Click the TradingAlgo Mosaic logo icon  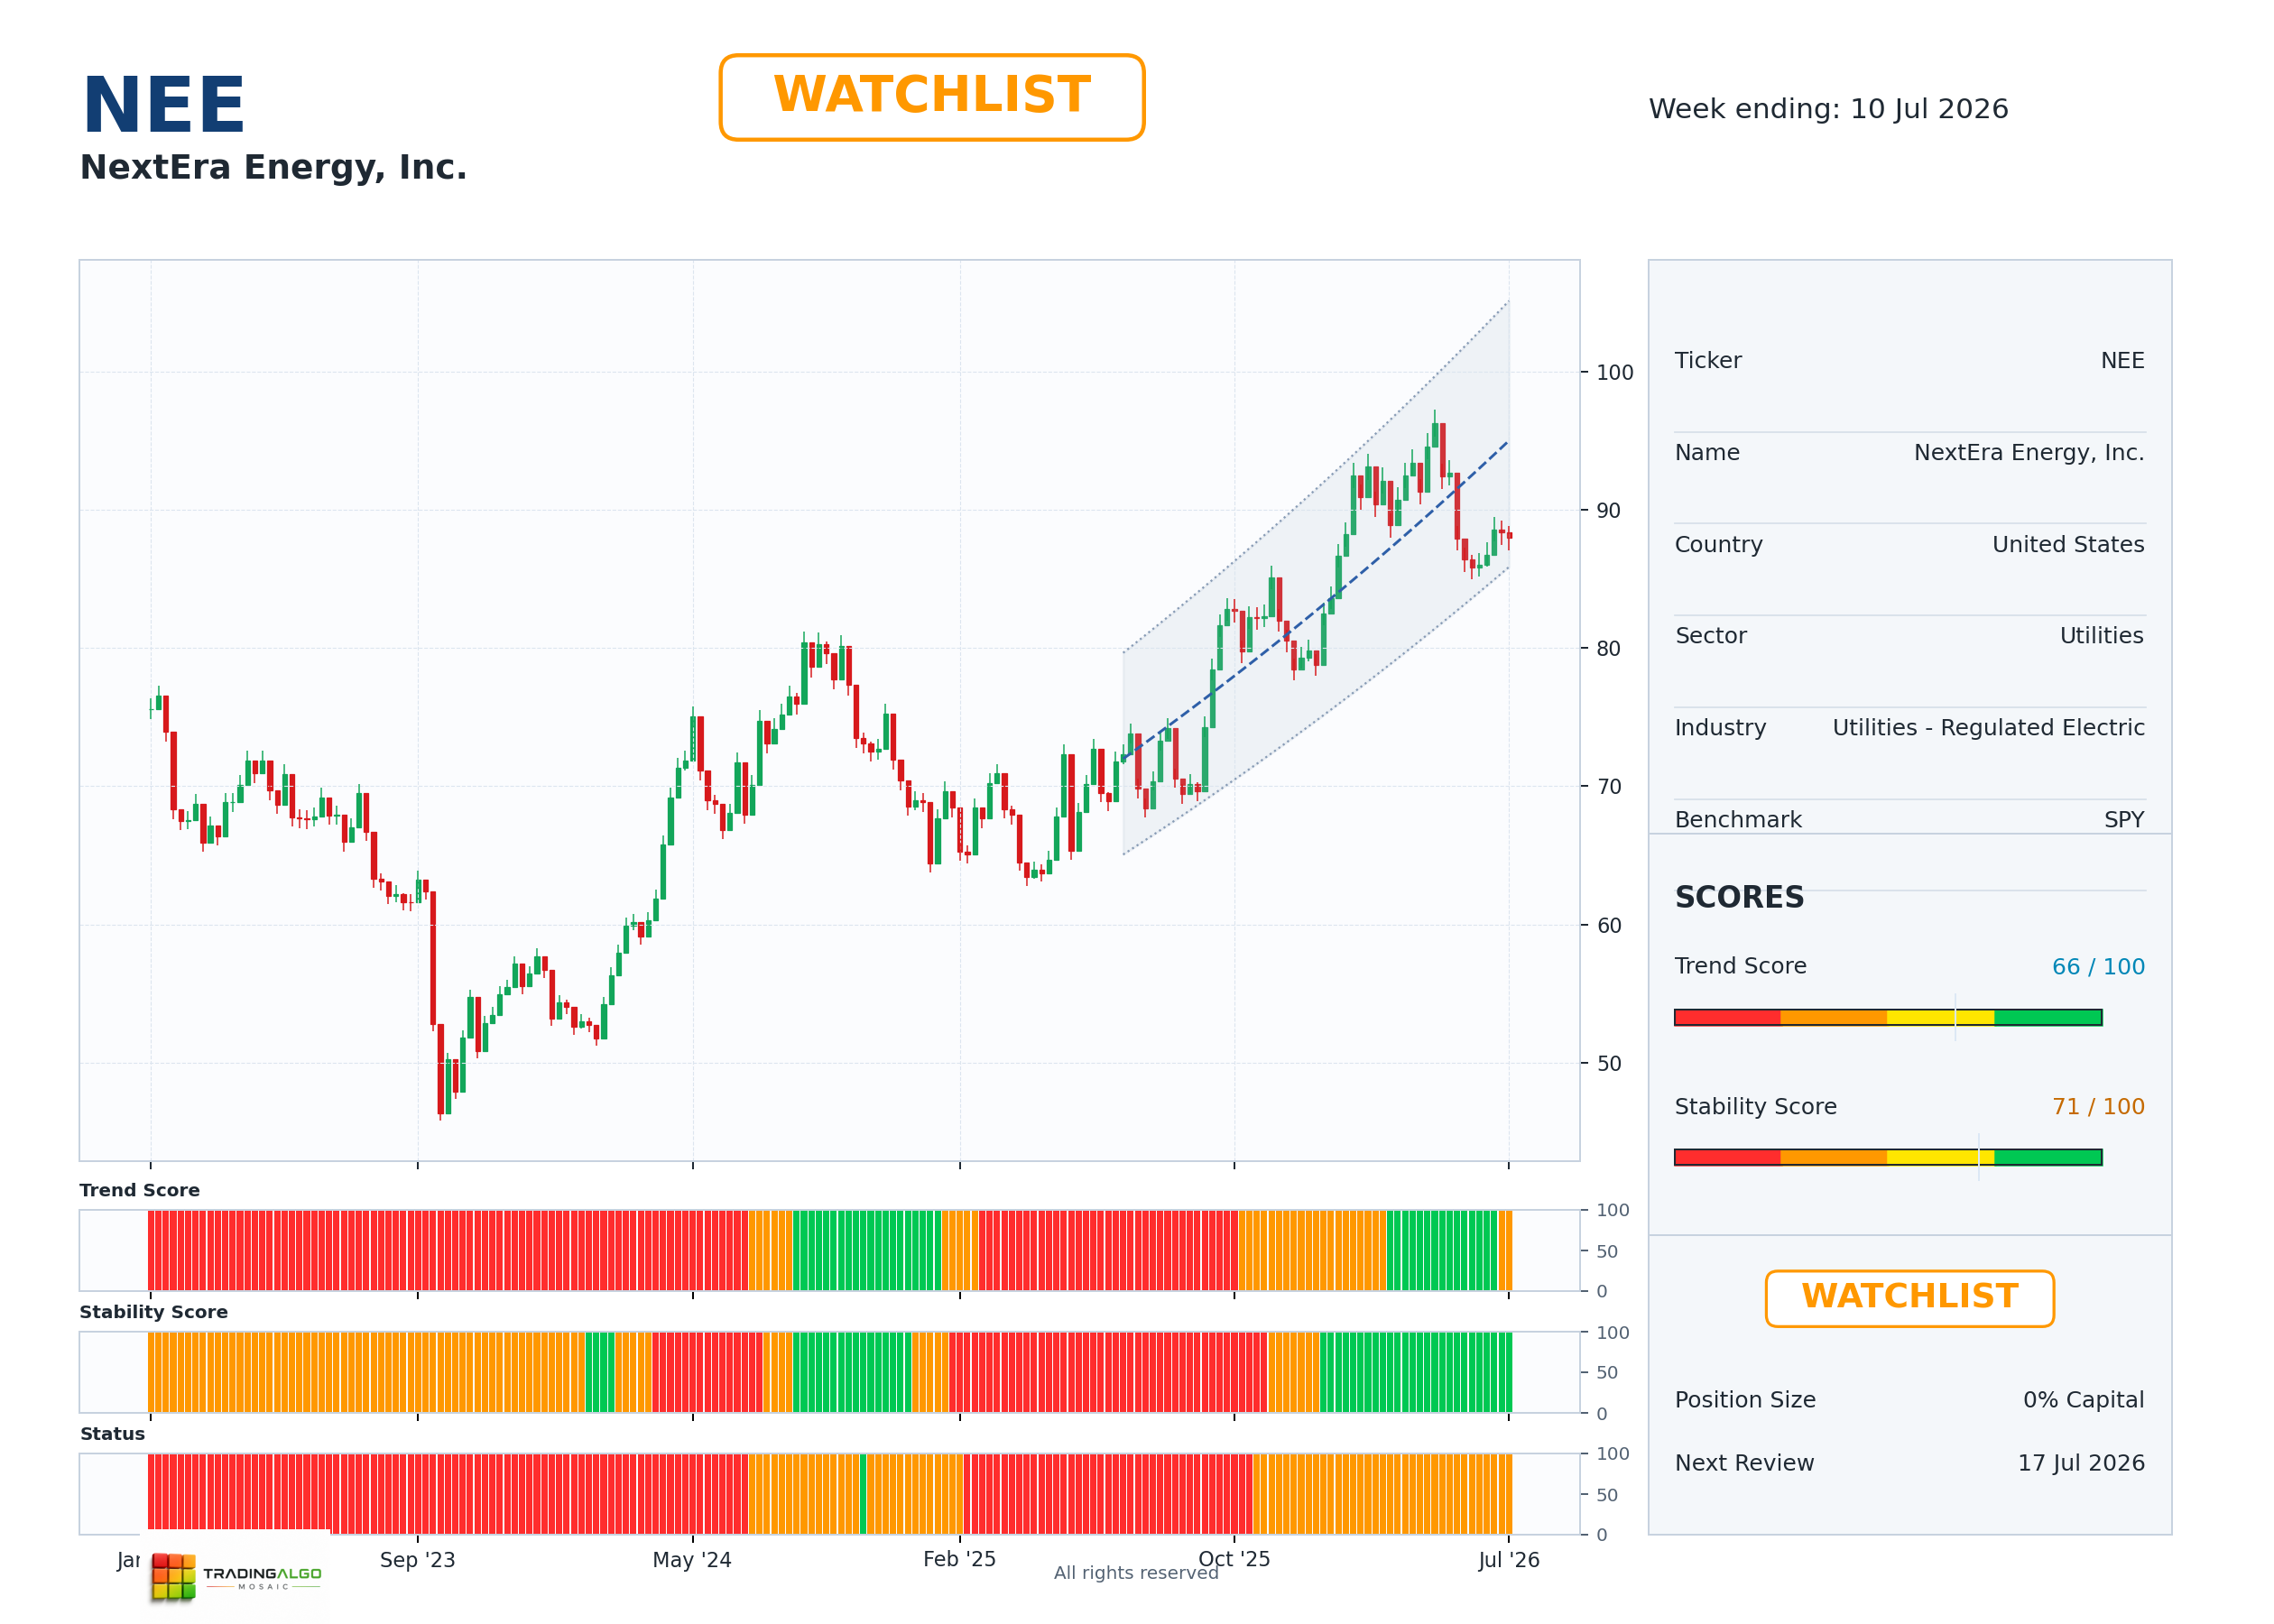[173, 1577]
